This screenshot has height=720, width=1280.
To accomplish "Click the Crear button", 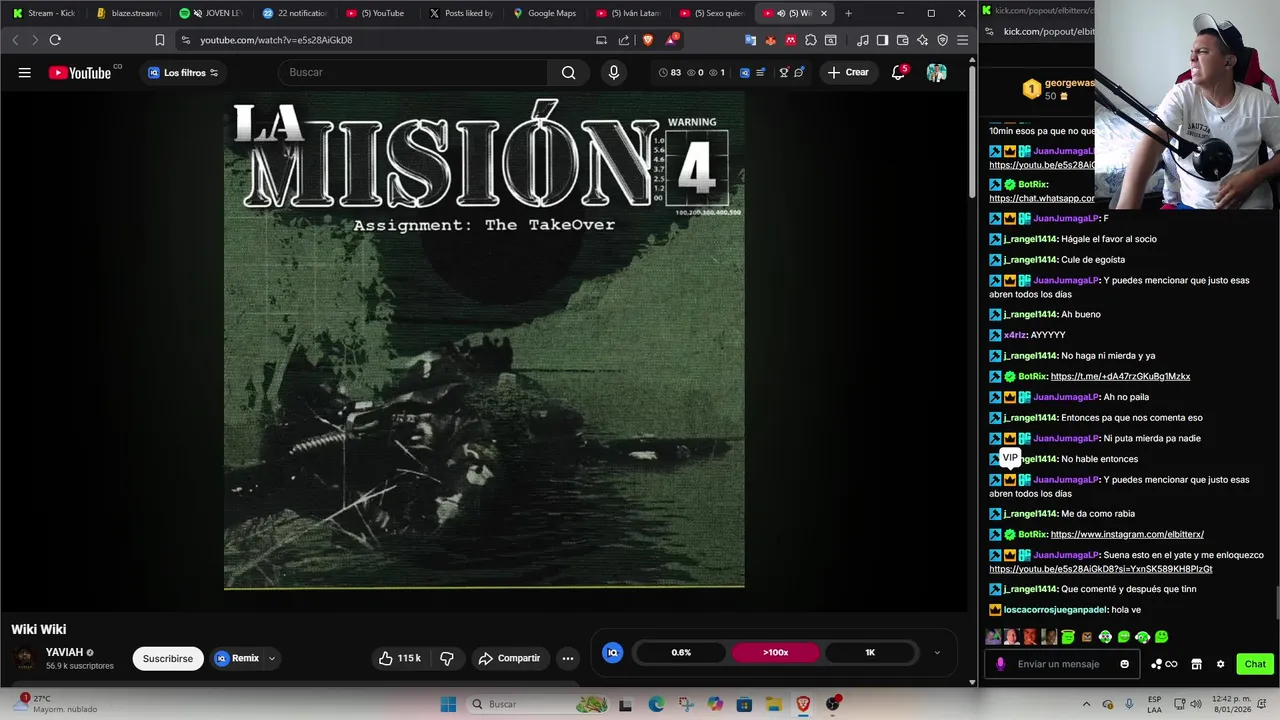I will [848, 72].
